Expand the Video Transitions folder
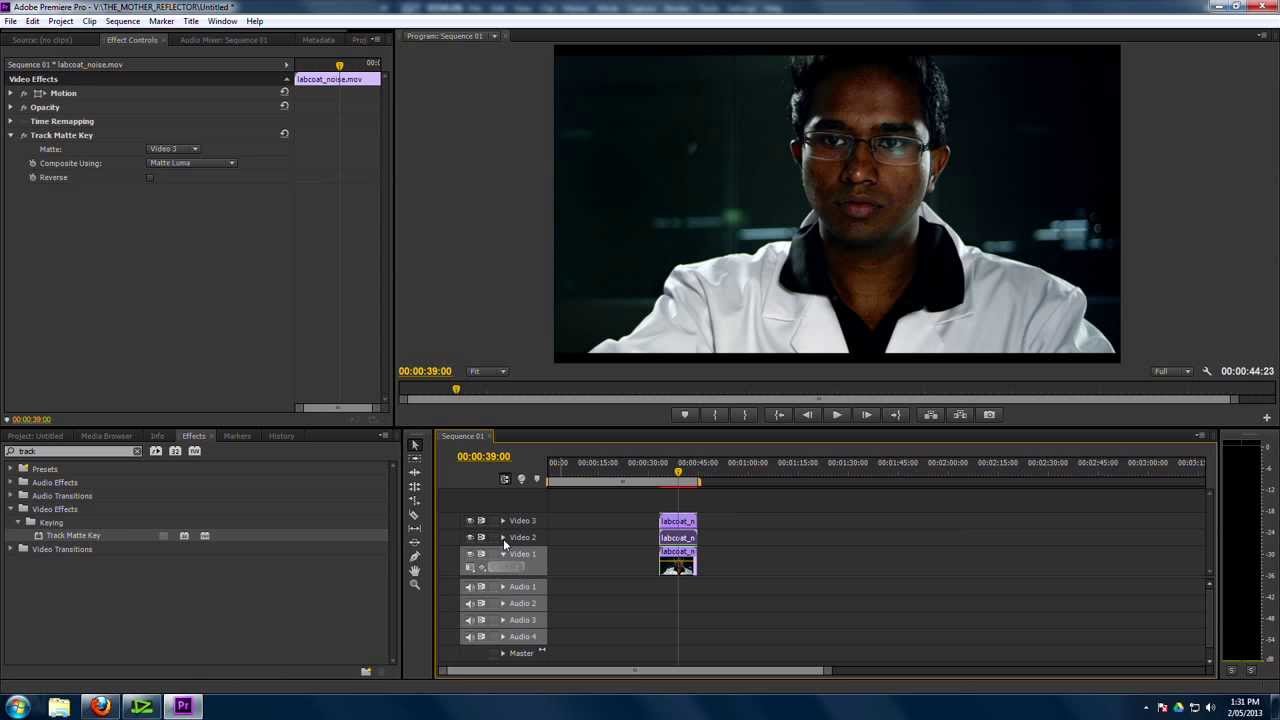Image resolution: width=1280 pixels, height=720 pixels. click(10, 549)
